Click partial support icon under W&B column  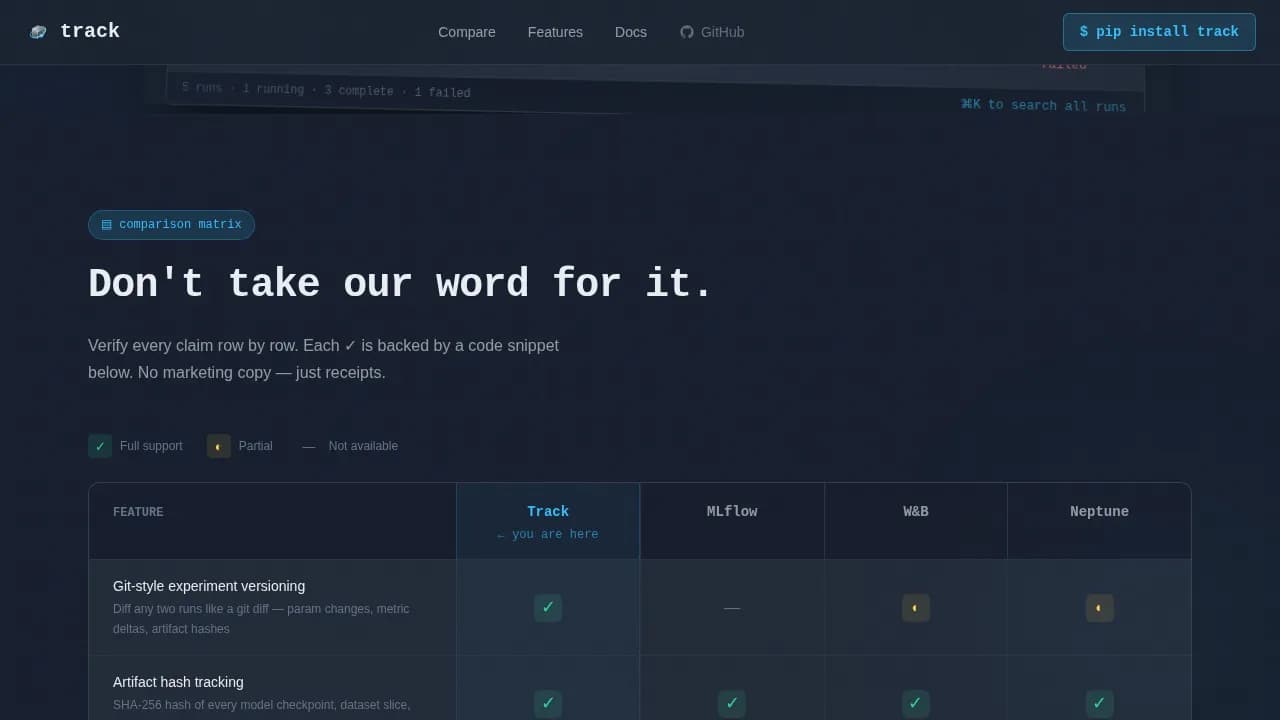(x=915, y=607)
